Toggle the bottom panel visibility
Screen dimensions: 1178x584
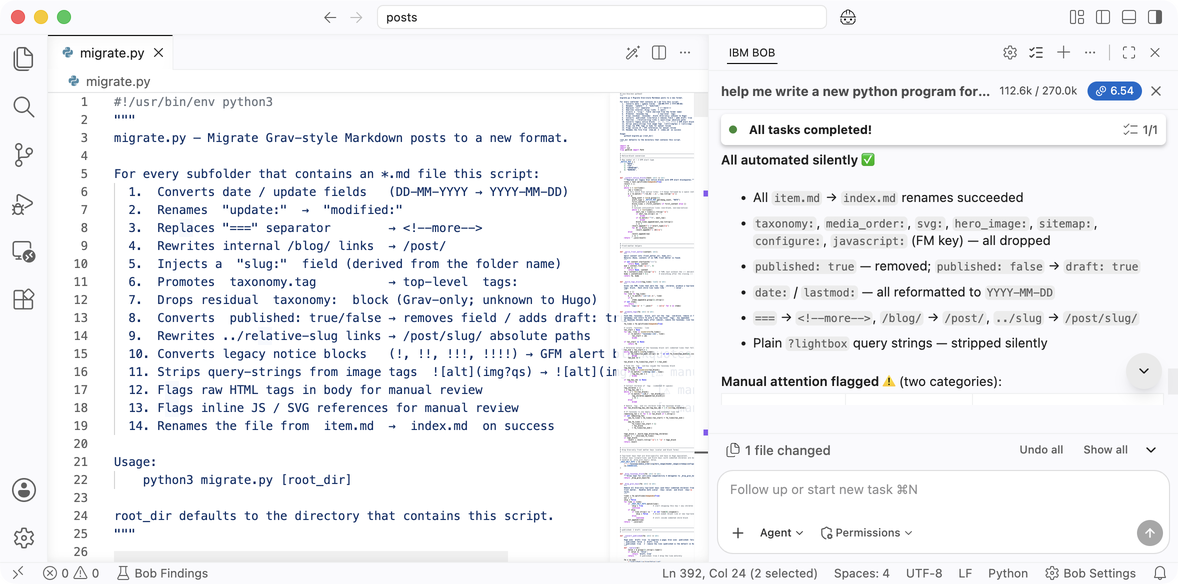pos(1128,17)
